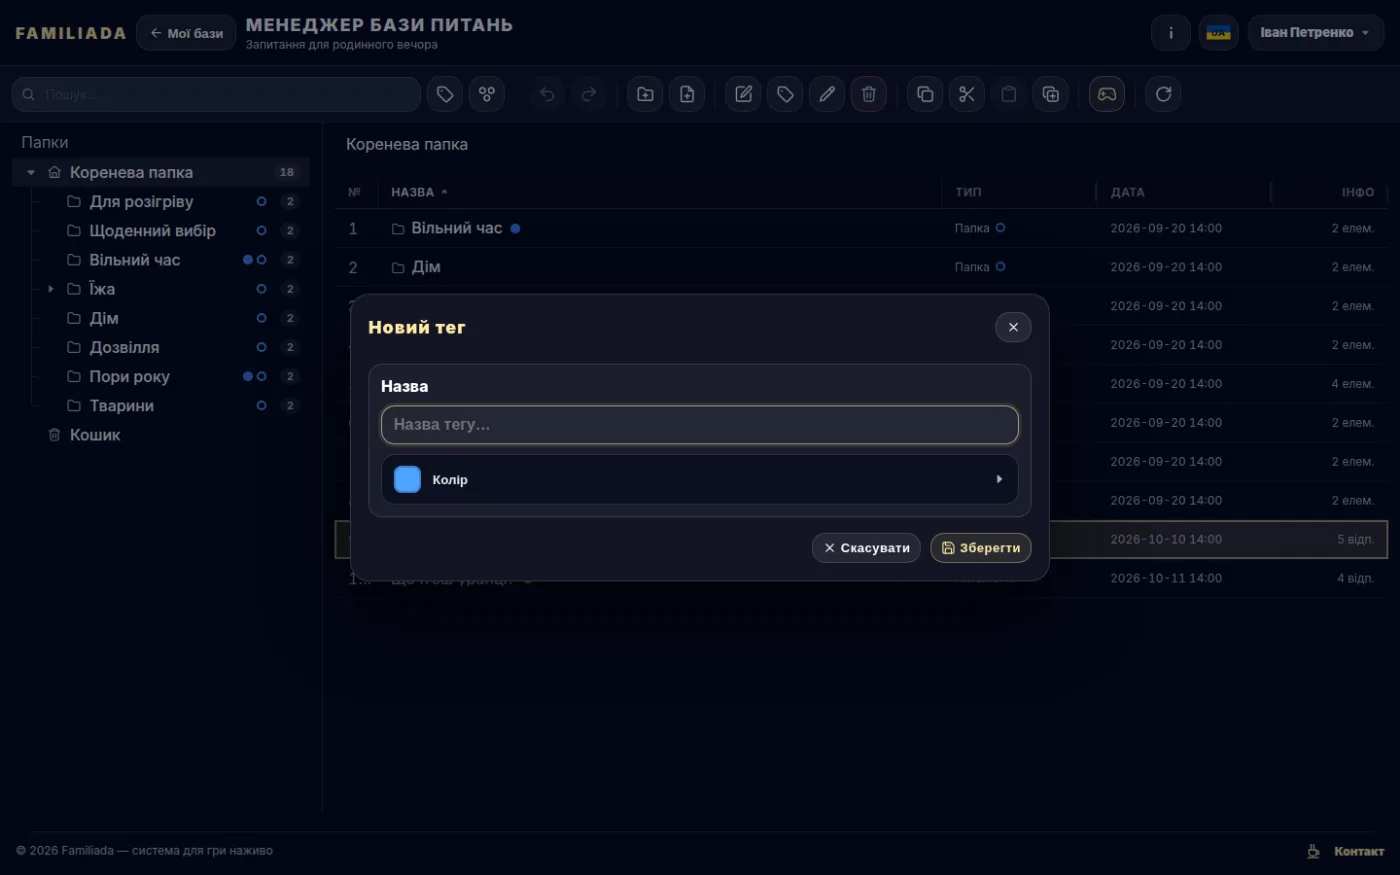
Task: Click the refresh icon in toolbar
Action: (x=1163, y=94)
